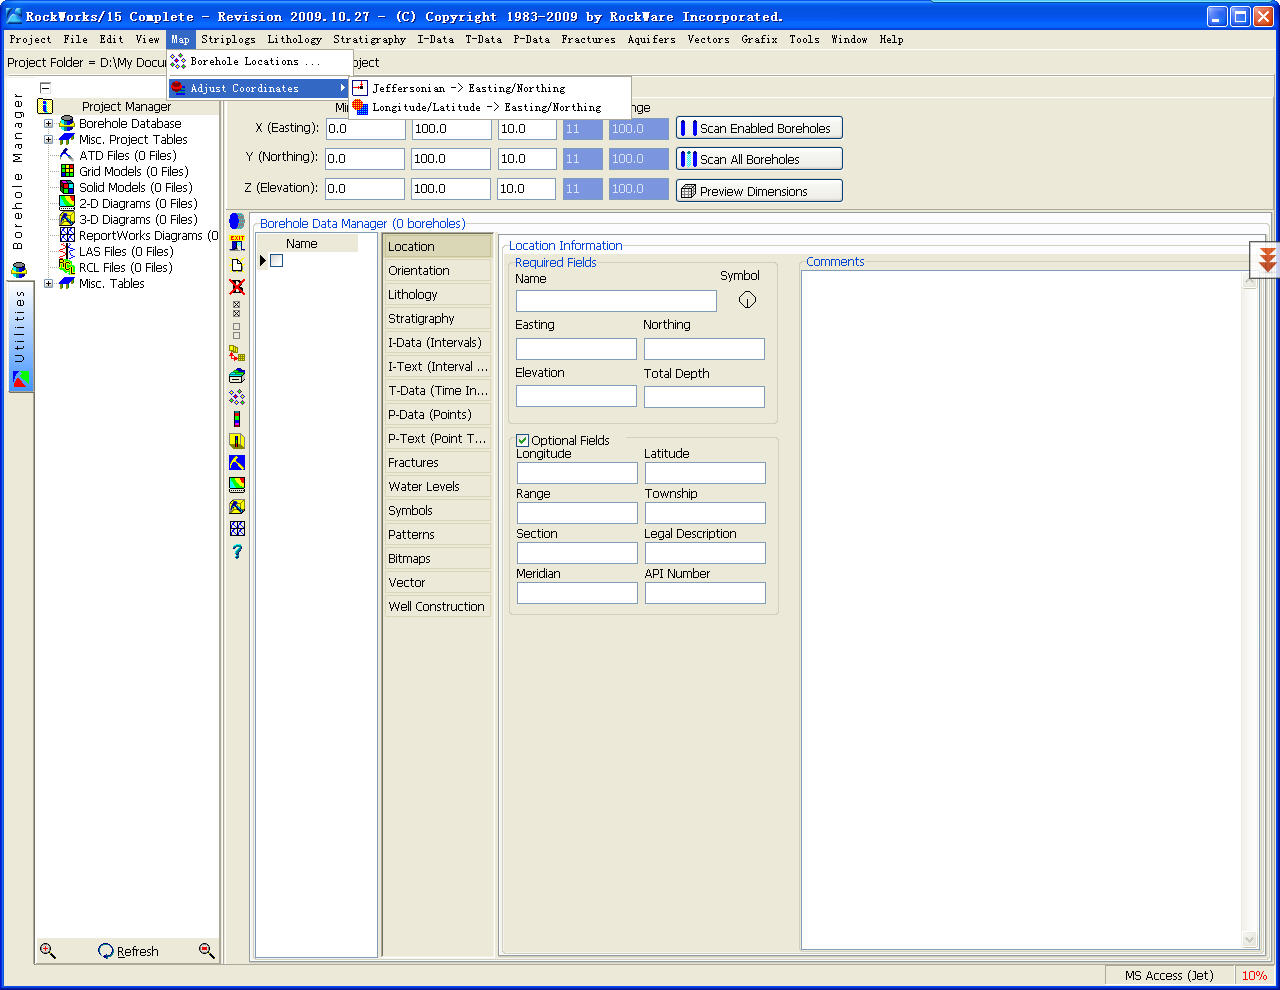Click the Project Manager info icon
Viewport: 1280px width, 990px height.
tap(45, 106)
